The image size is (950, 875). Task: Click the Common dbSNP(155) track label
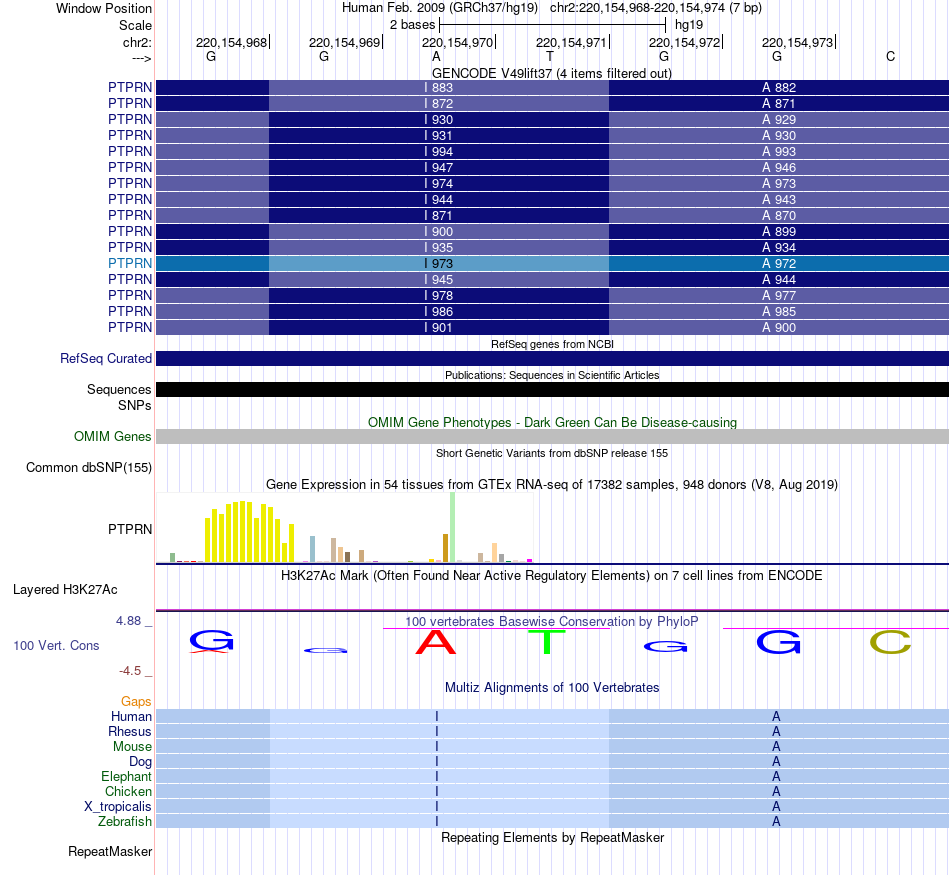[x=89, y=468]
